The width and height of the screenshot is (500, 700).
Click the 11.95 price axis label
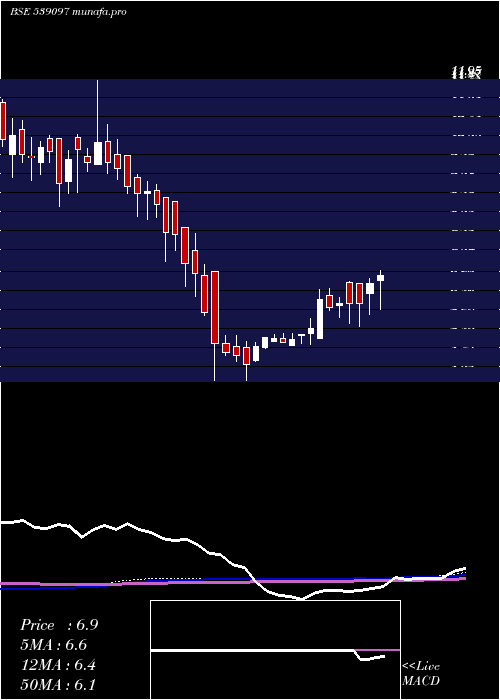click(x=467, y=72)
